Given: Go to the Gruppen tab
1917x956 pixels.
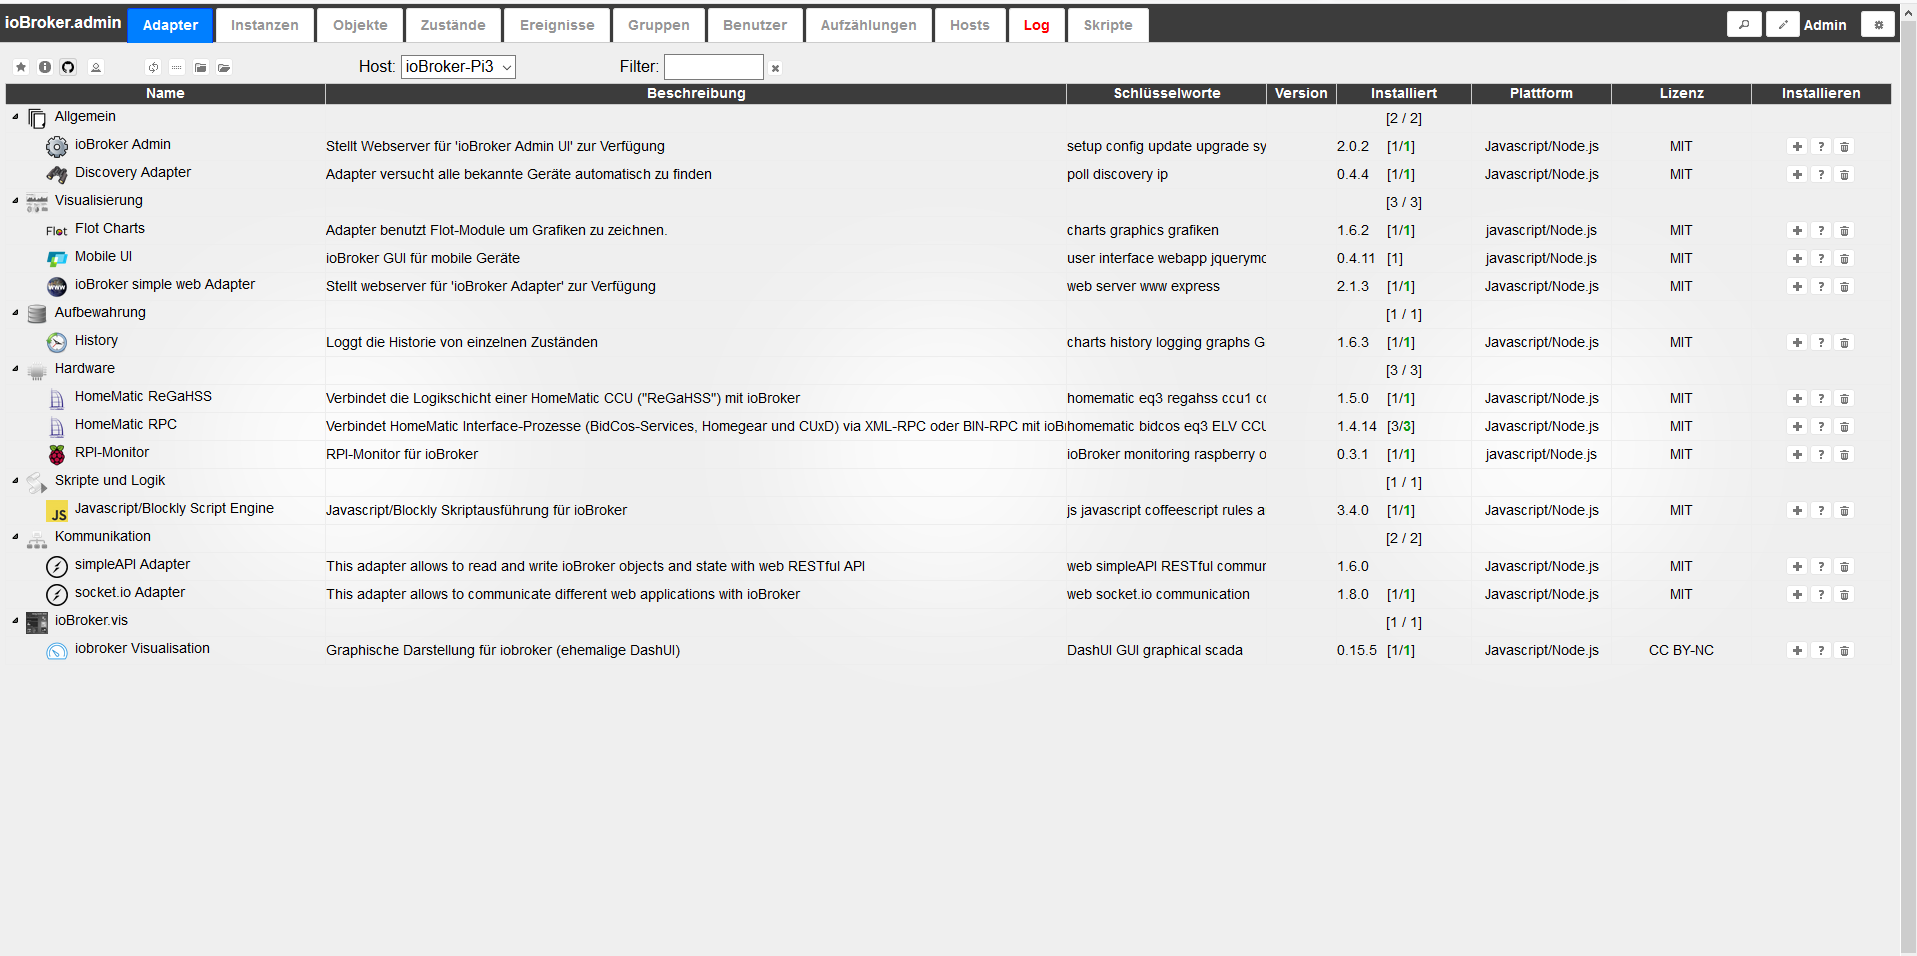Looking at the screenshot, I should (x=659, y=25).
